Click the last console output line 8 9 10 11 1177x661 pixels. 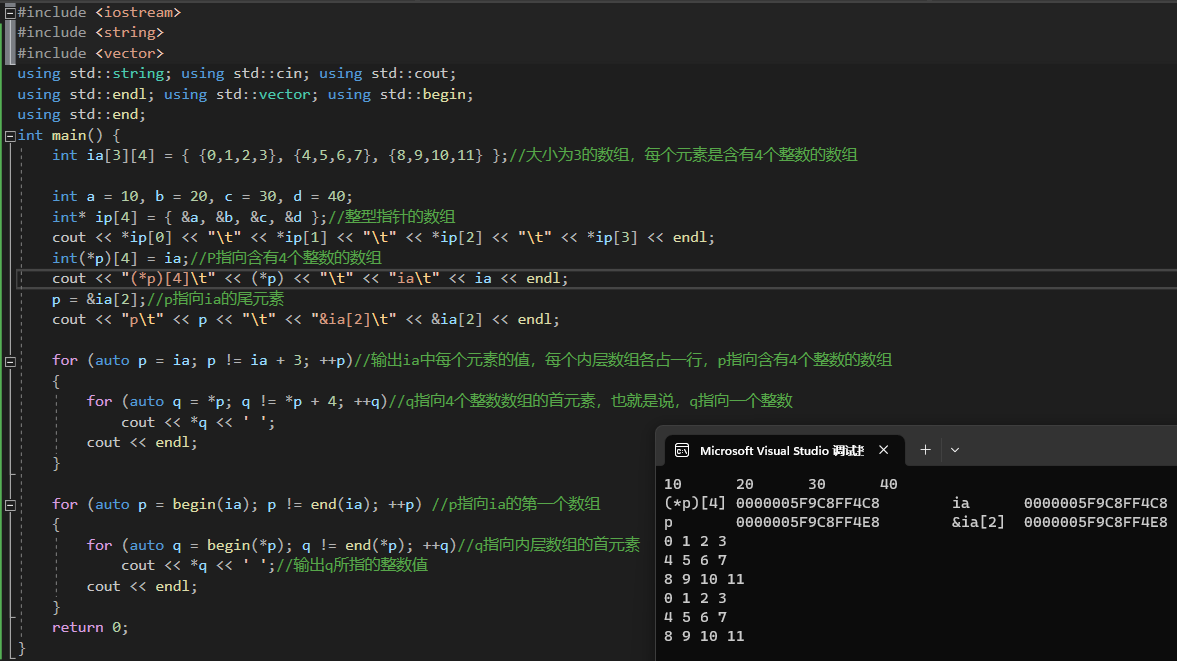[x=704, y=636]
